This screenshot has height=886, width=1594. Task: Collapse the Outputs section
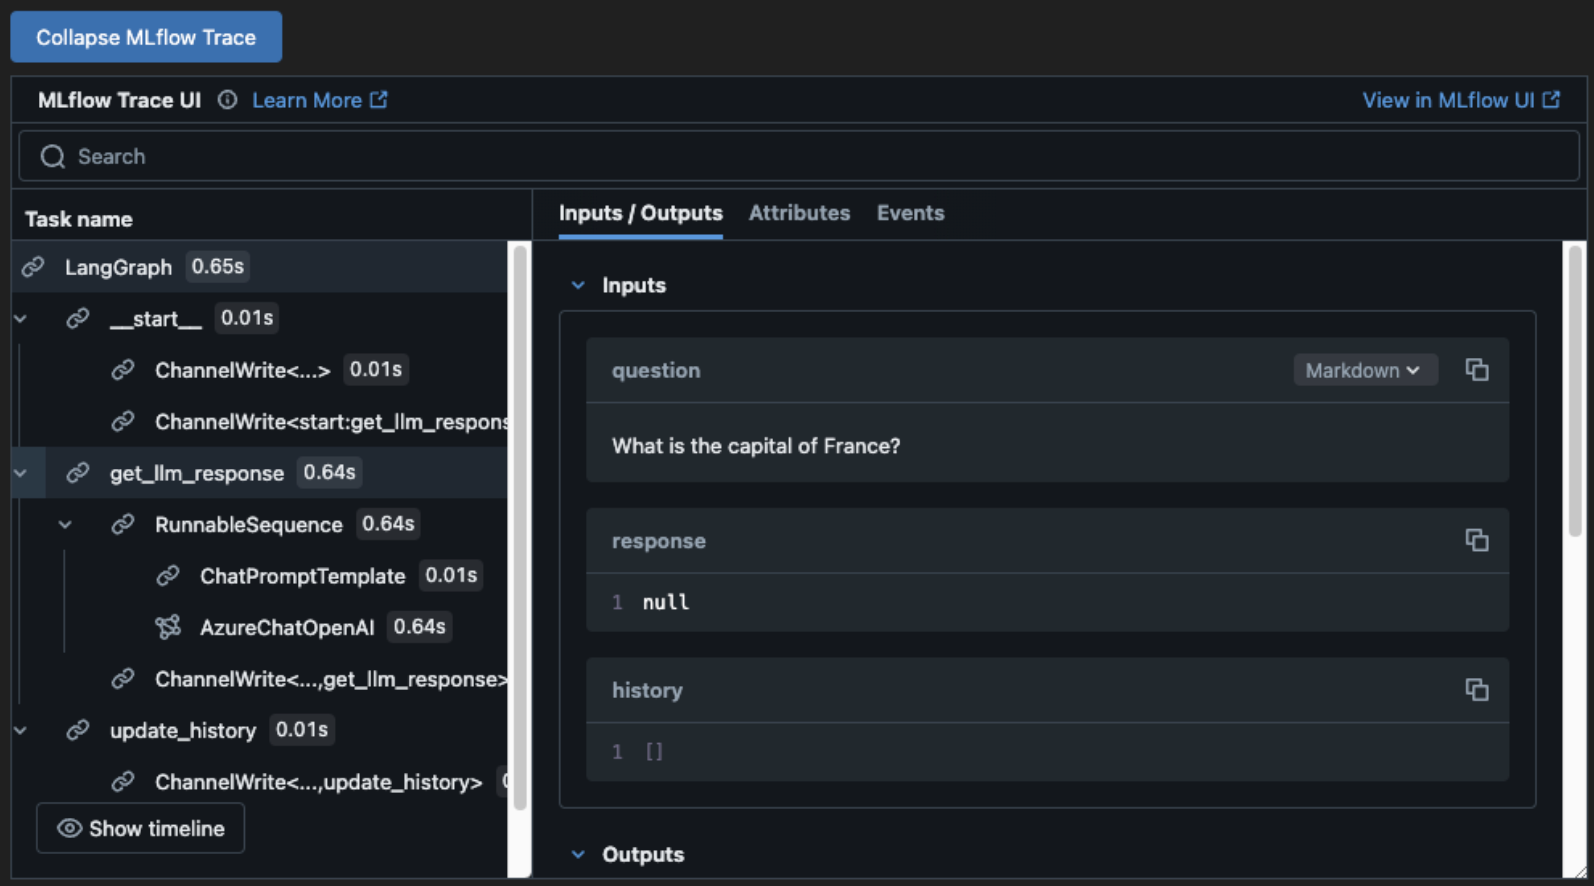[578, 855]
